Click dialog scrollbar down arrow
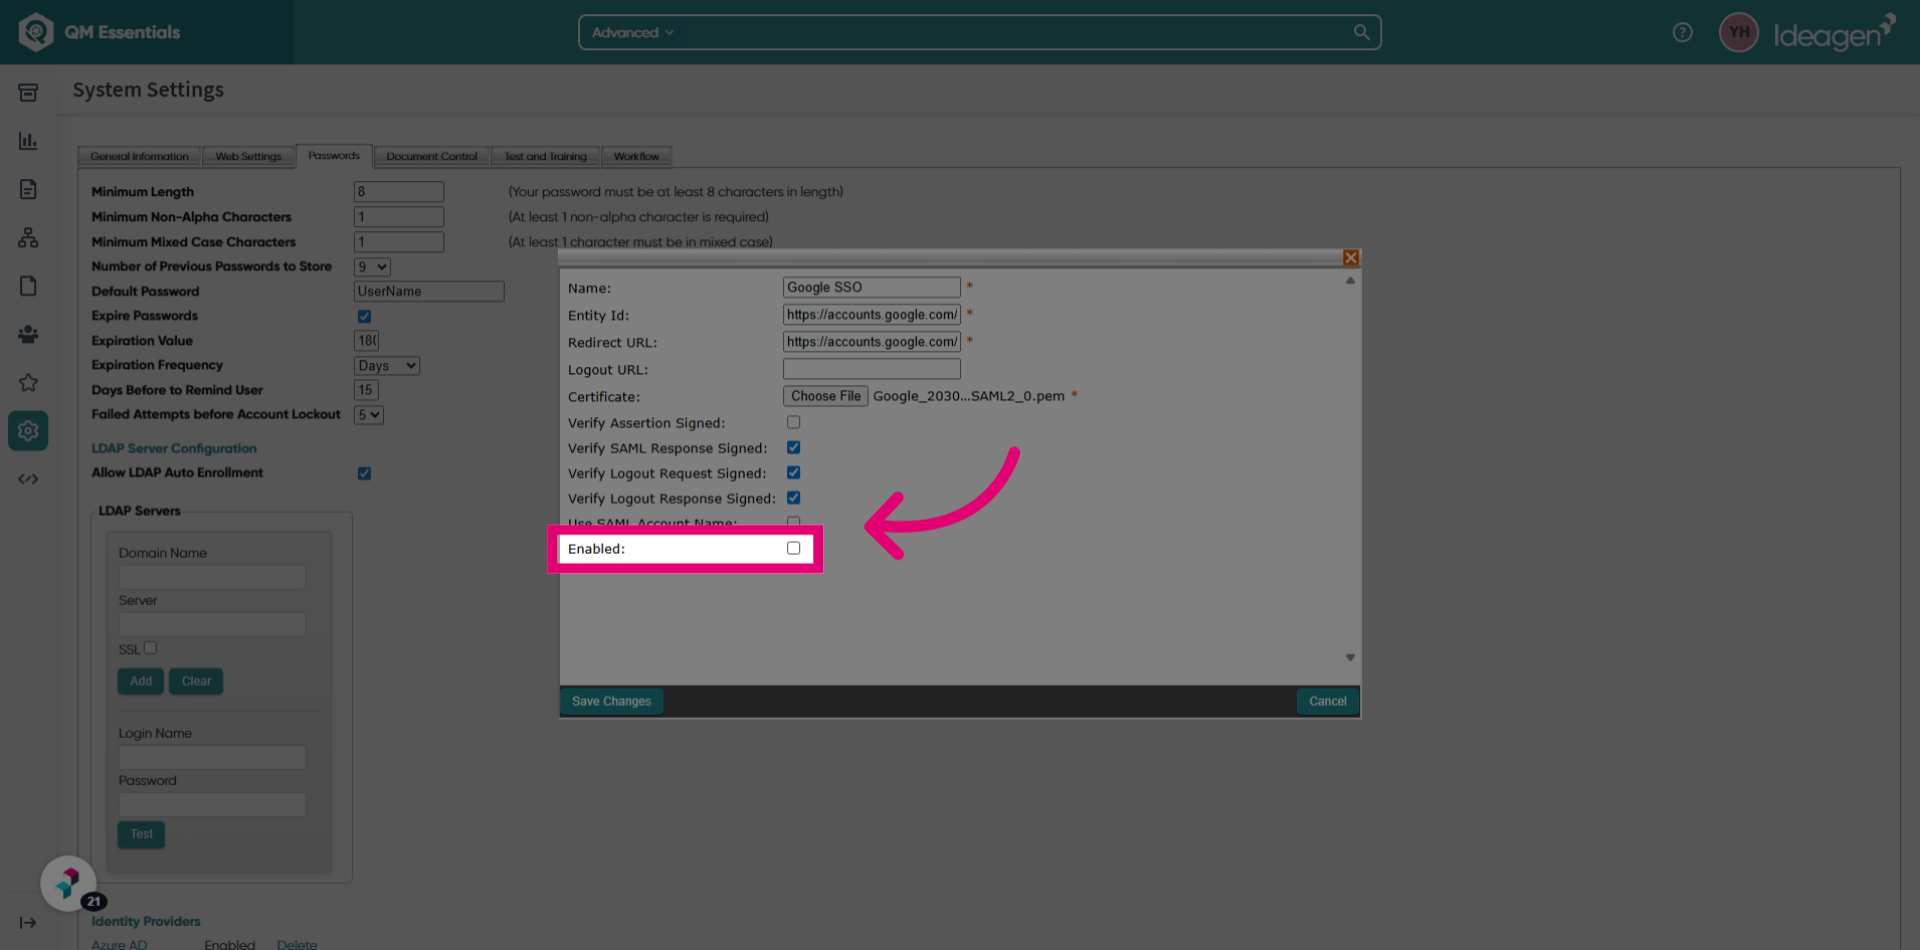 pos(1350,658)
